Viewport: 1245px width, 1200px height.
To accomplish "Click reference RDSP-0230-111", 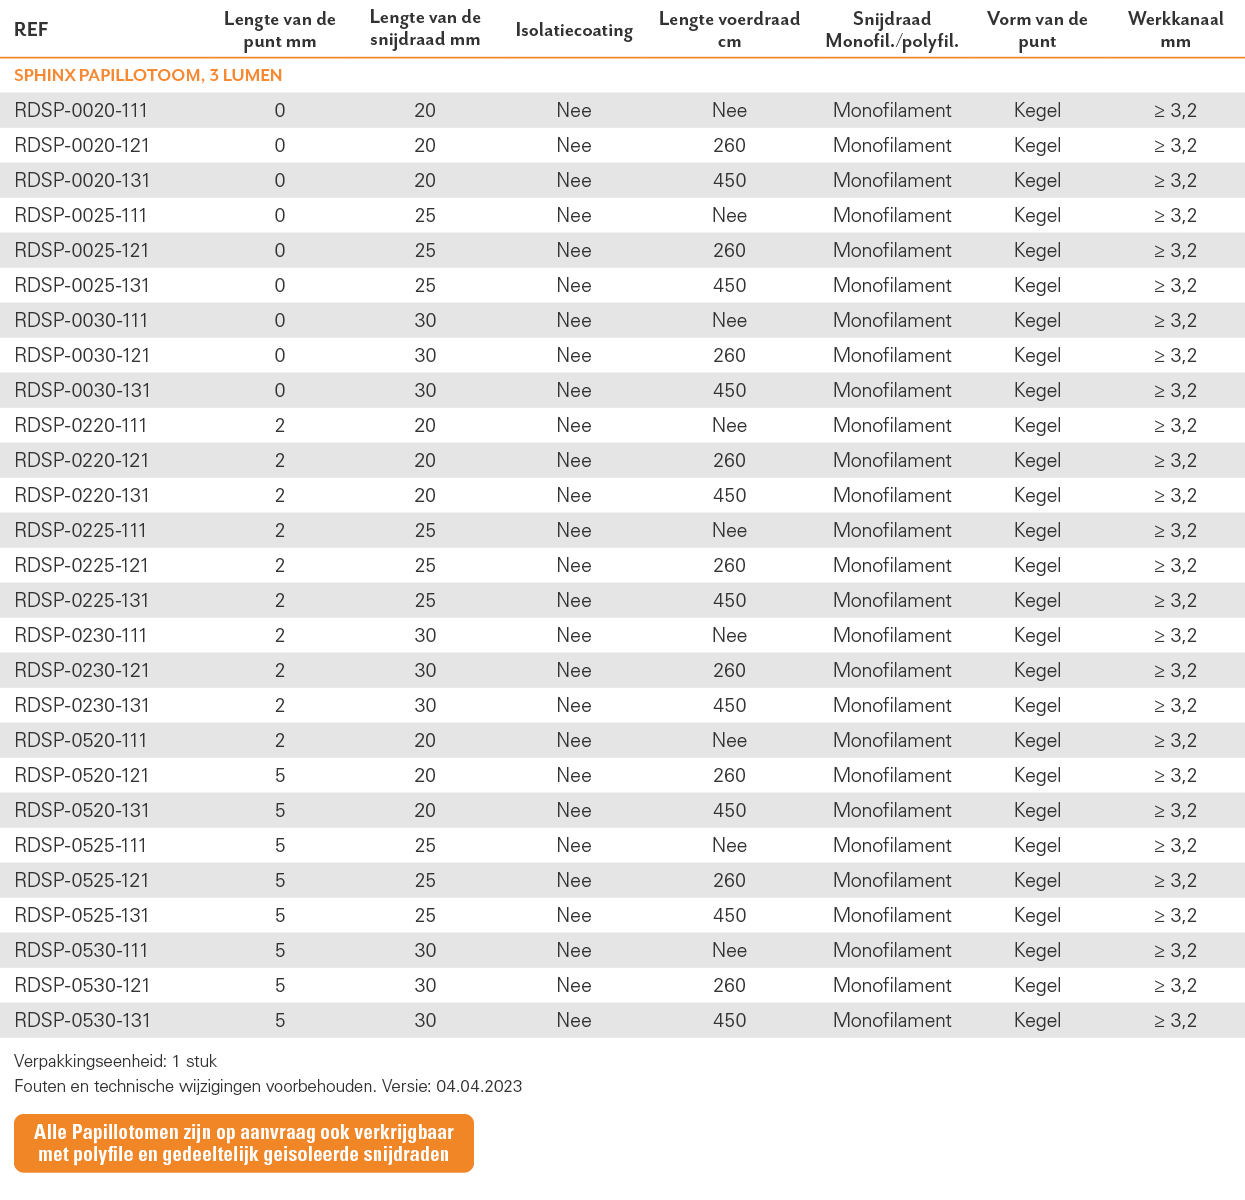I will tap(81, 635).
